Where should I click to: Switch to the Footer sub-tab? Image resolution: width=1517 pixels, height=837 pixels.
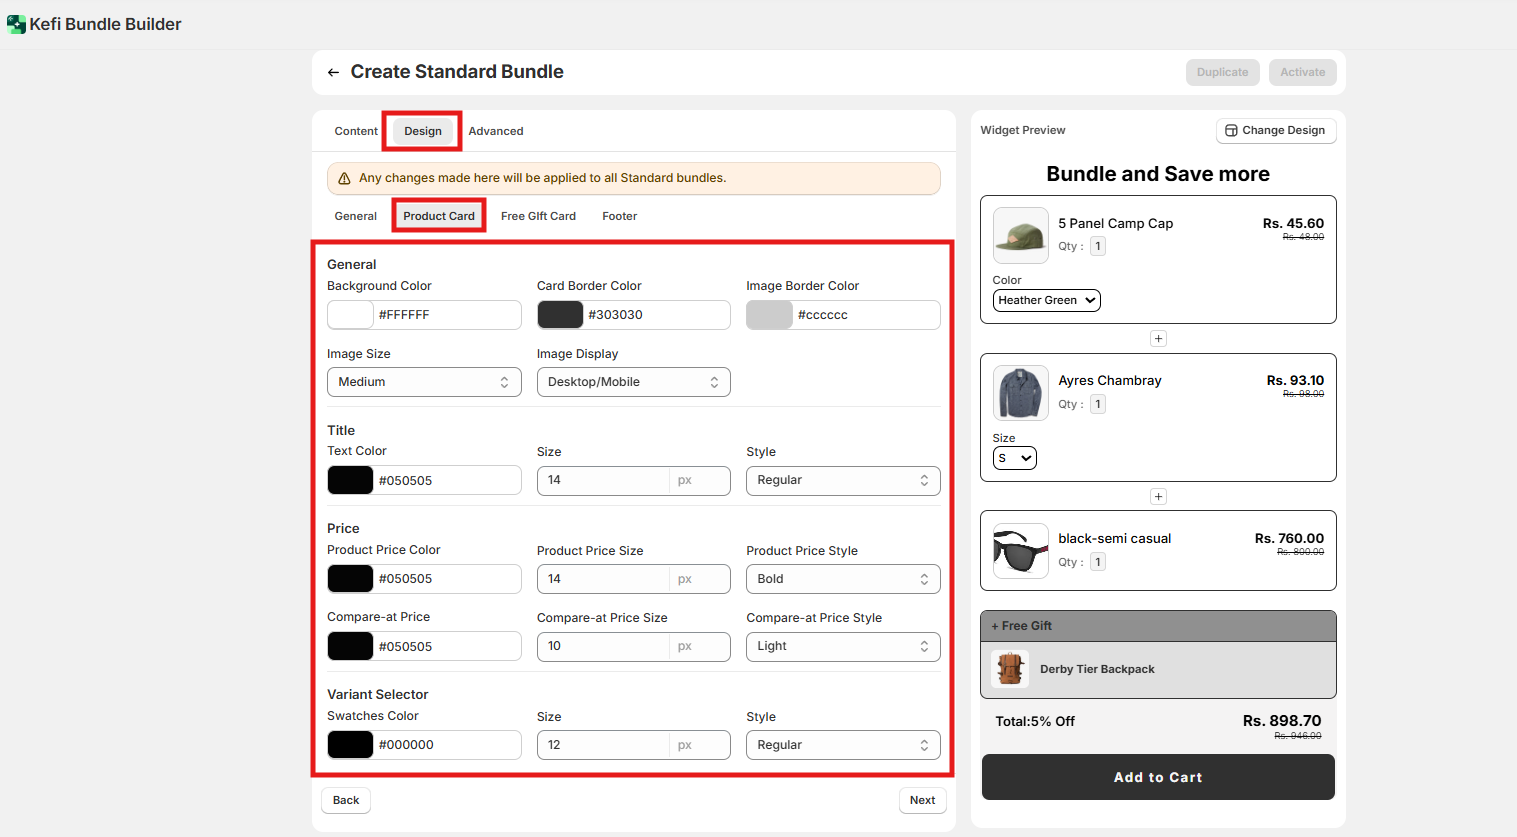click(619, 216)
